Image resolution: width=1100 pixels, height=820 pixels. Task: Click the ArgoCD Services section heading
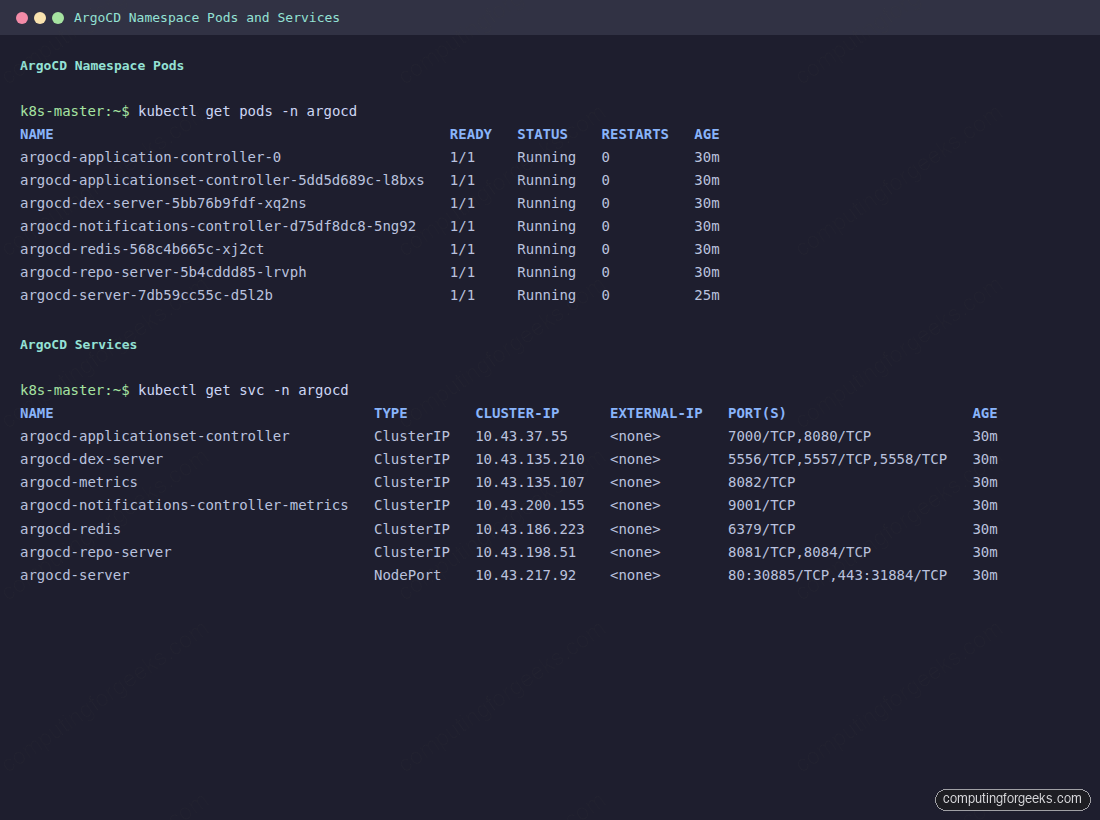78,344
